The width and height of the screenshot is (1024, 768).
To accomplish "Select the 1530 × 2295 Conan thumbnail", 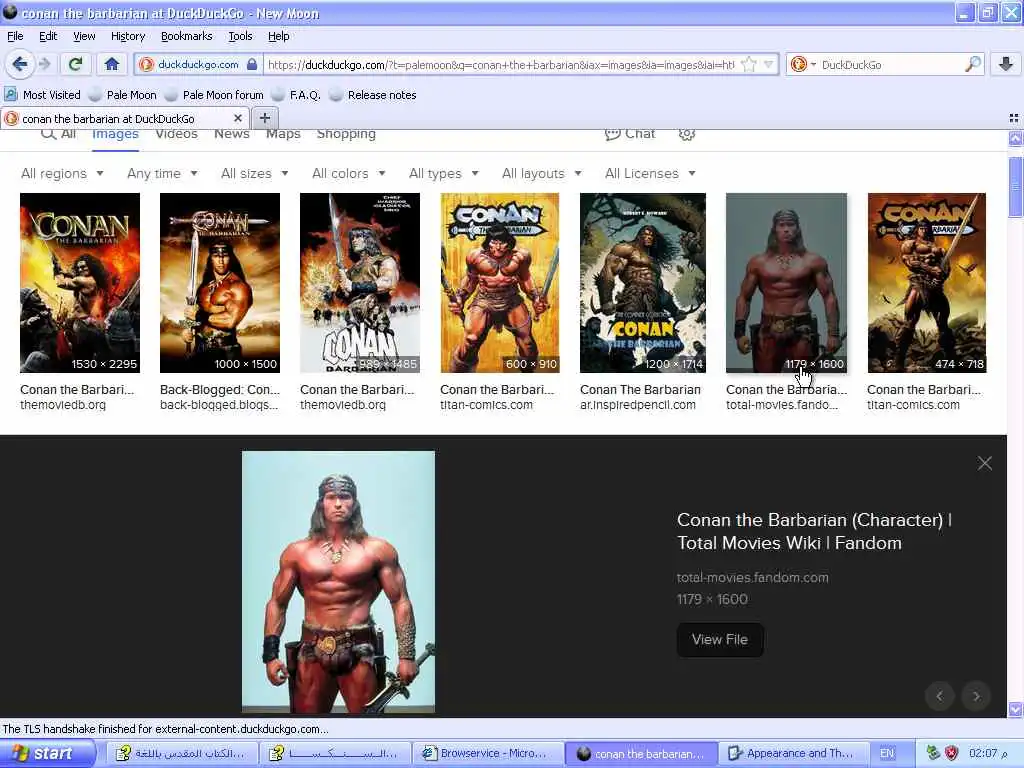I will pos(80,283).
